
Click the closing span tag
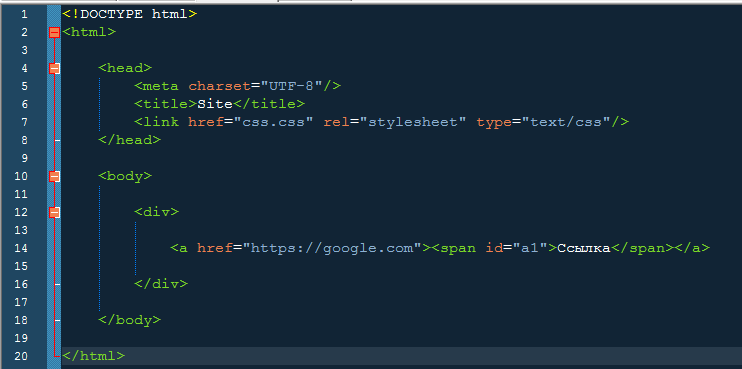[642, 248]
